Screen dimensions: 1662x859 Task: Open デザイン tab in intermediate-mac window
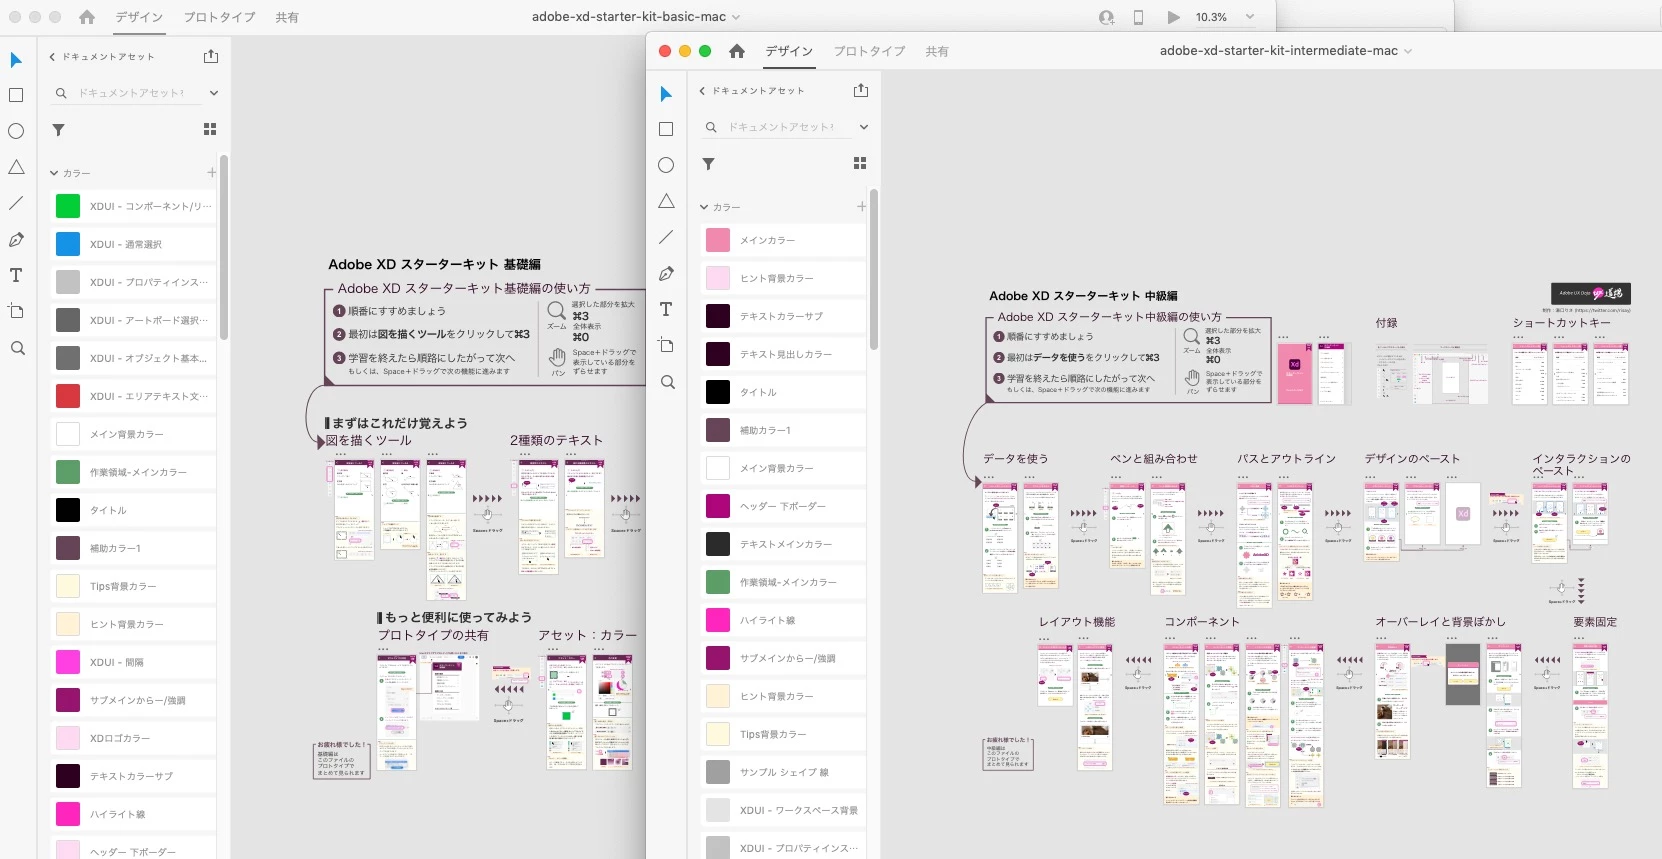(789, 51)
